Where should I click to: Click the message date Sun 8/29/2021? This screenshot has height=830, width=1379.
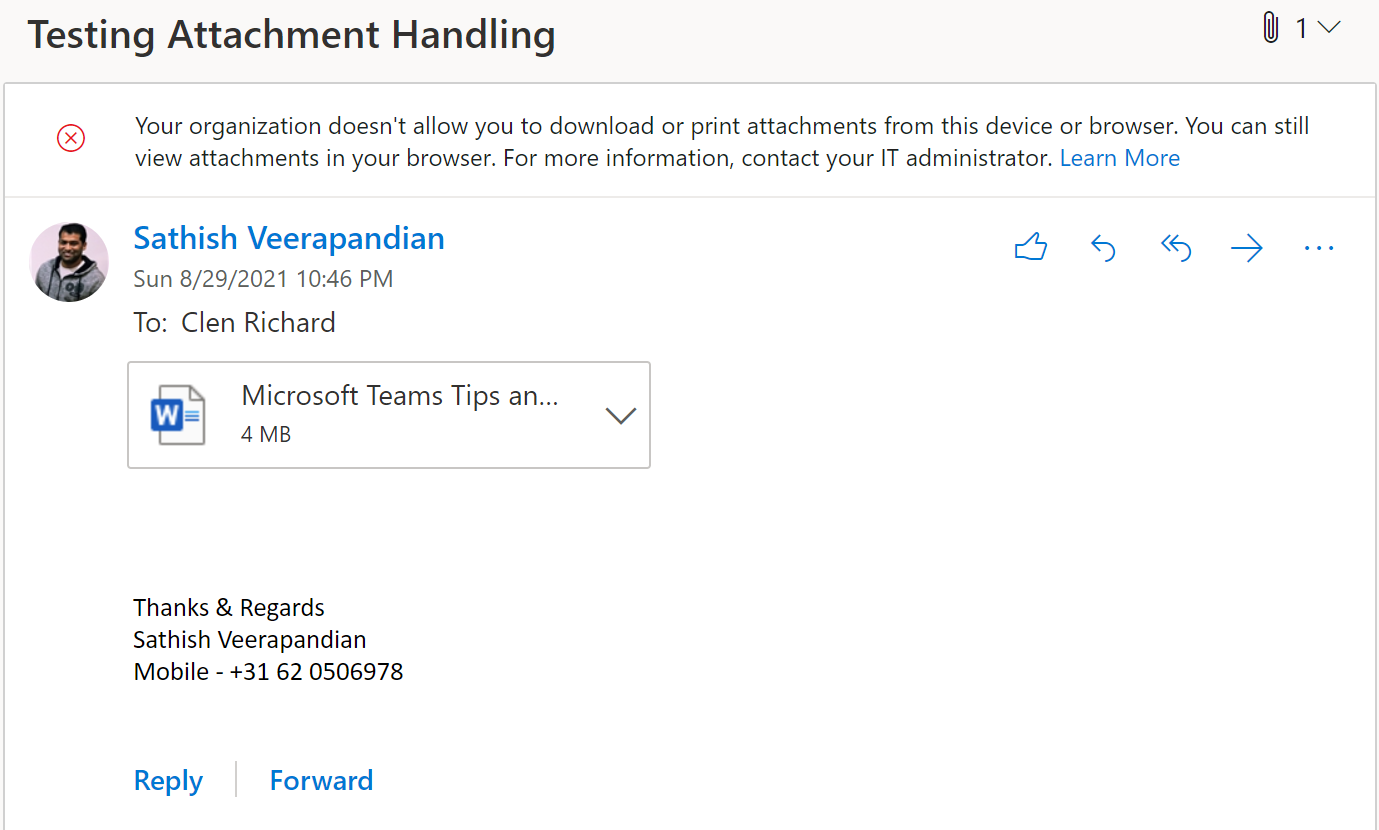(263, 279)
